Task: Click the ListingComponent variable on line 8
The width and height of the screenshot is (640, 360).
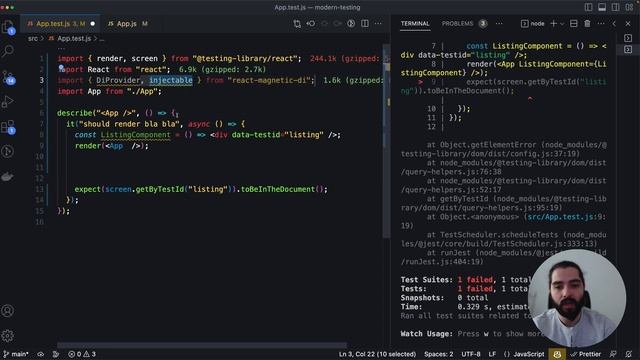Action: [x=136, y=135]
